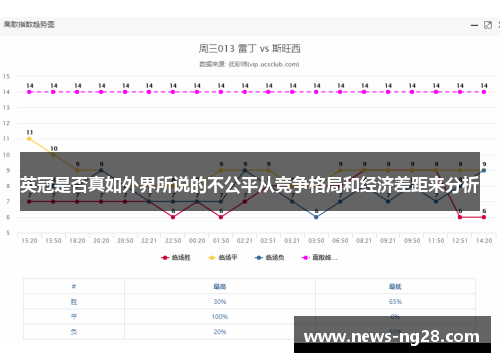
Task: Click the 100% table cell
Action: [x=220, y=317]
